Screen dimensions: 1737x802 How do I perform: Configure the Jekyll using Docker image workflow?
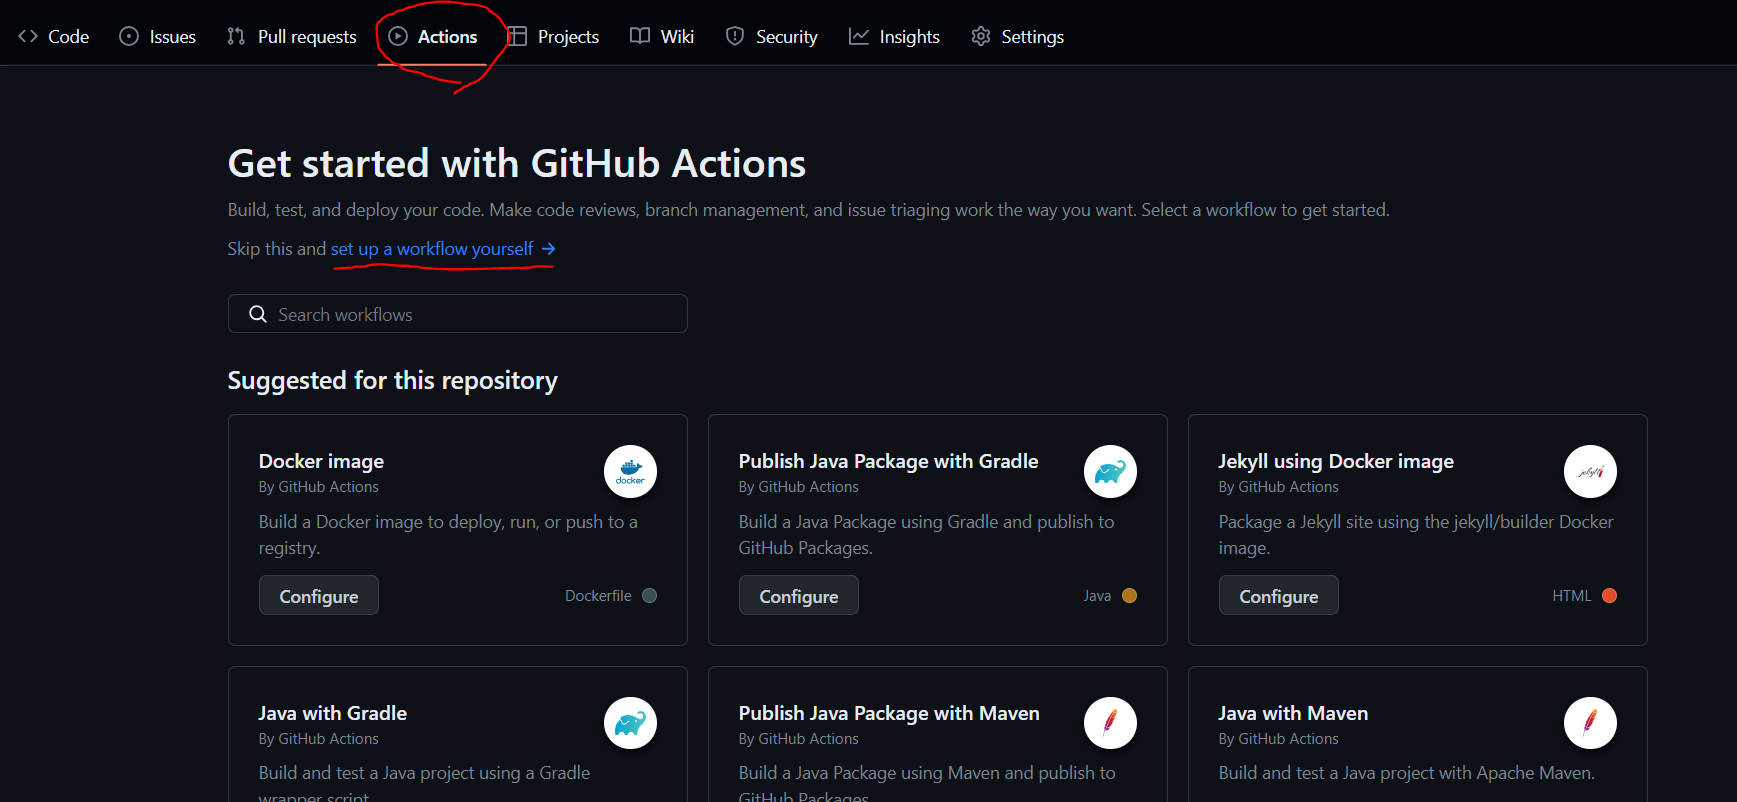point(1279,596)
